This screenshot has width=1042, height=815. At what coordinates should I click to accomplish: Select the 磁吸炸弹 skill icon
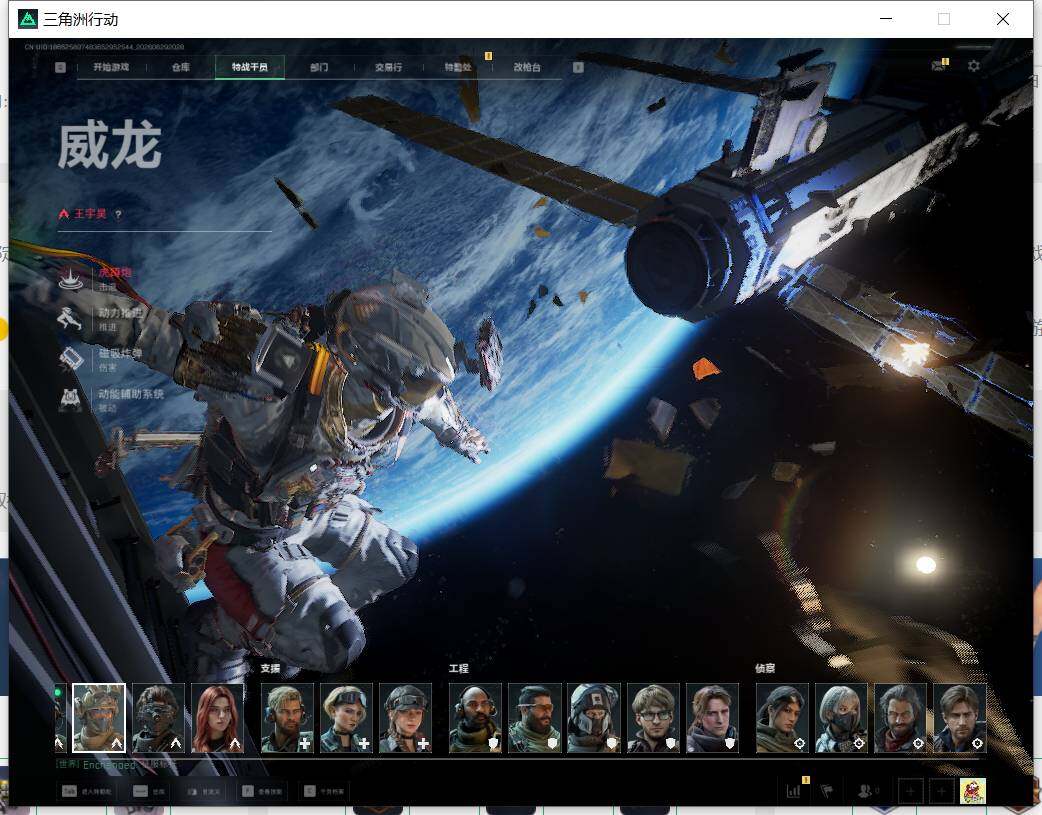point(71,359)
